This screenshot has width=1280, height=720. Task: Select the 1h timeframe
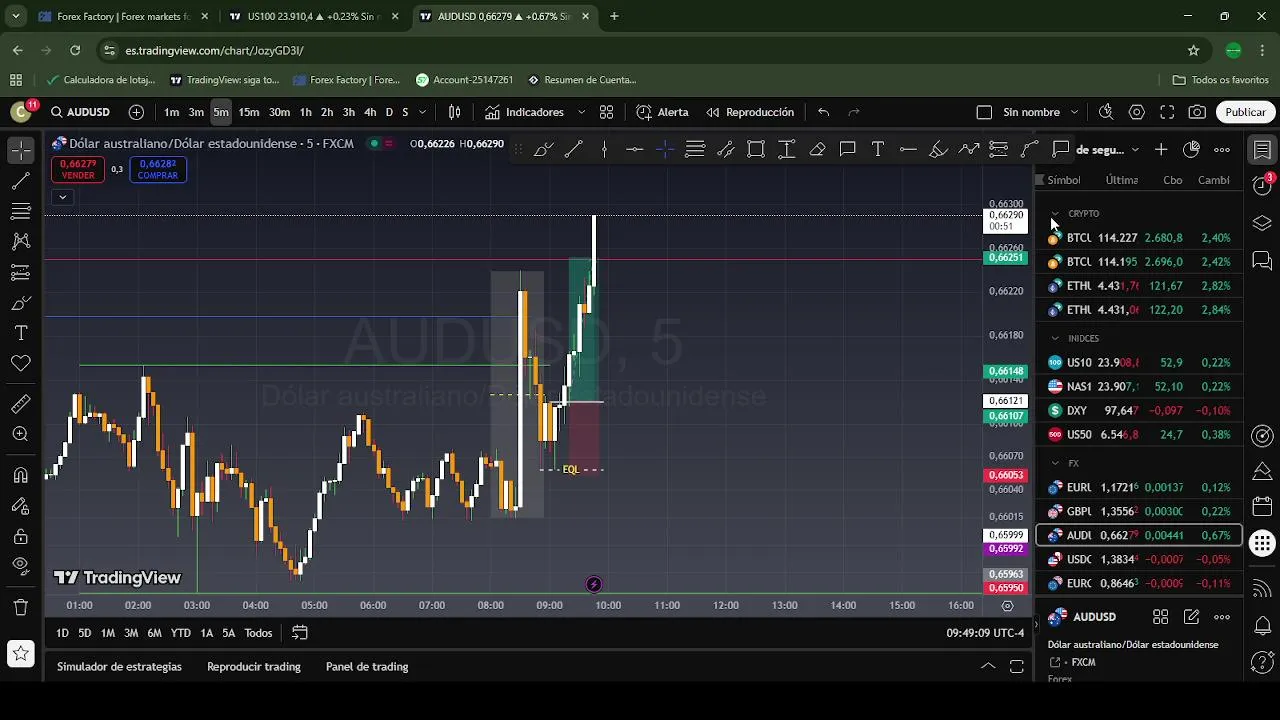[x=306, y=112]
